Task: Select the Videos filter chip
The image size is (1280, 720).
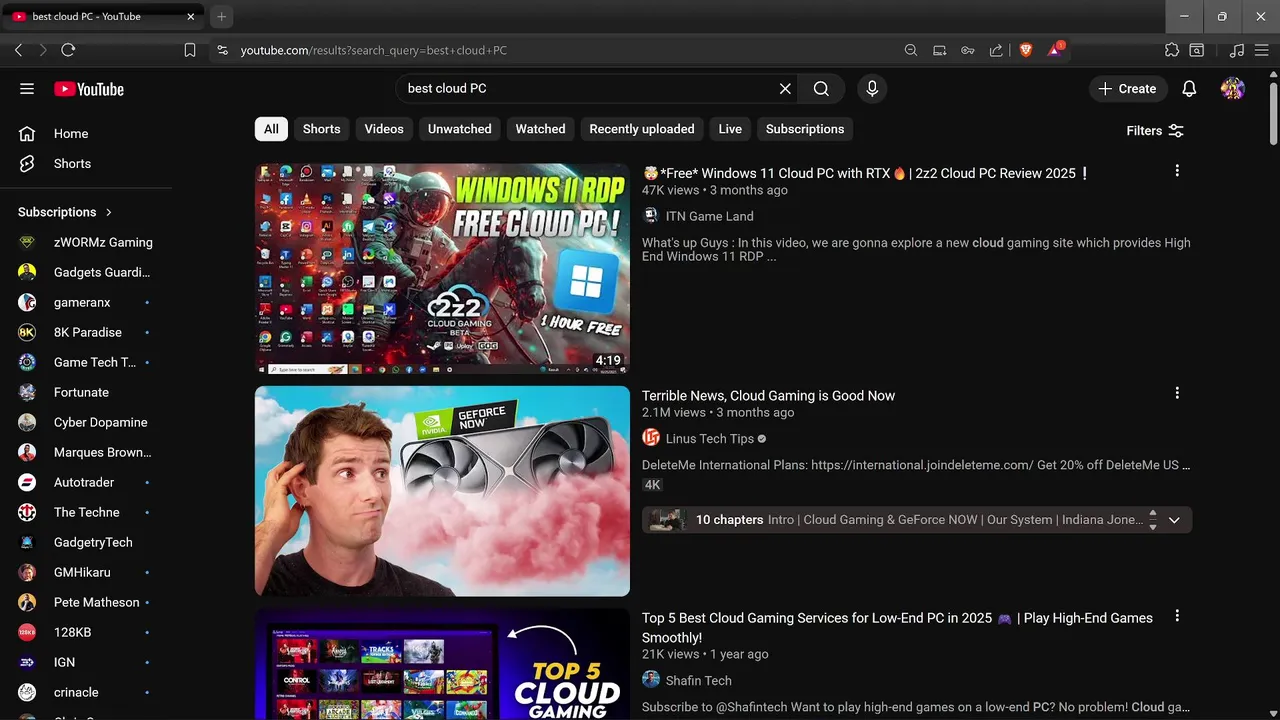Action: pyautogui.click(x=384, y=129)
